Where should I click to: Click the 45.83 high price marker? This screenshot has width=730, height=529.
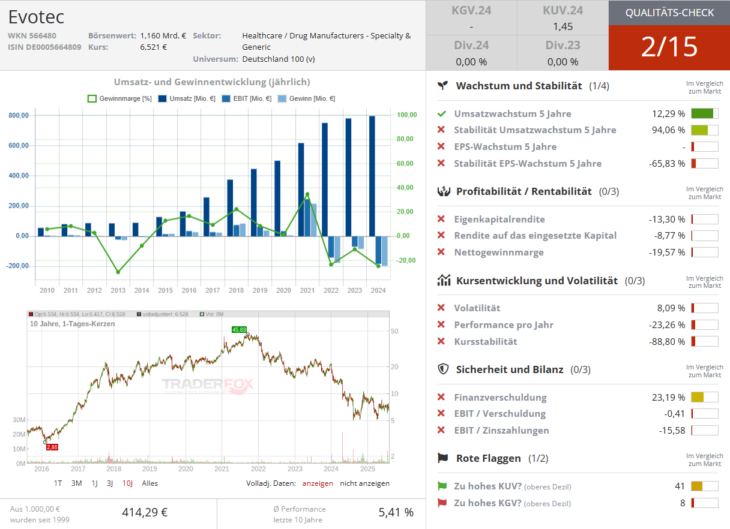click(x=239, y=330)
